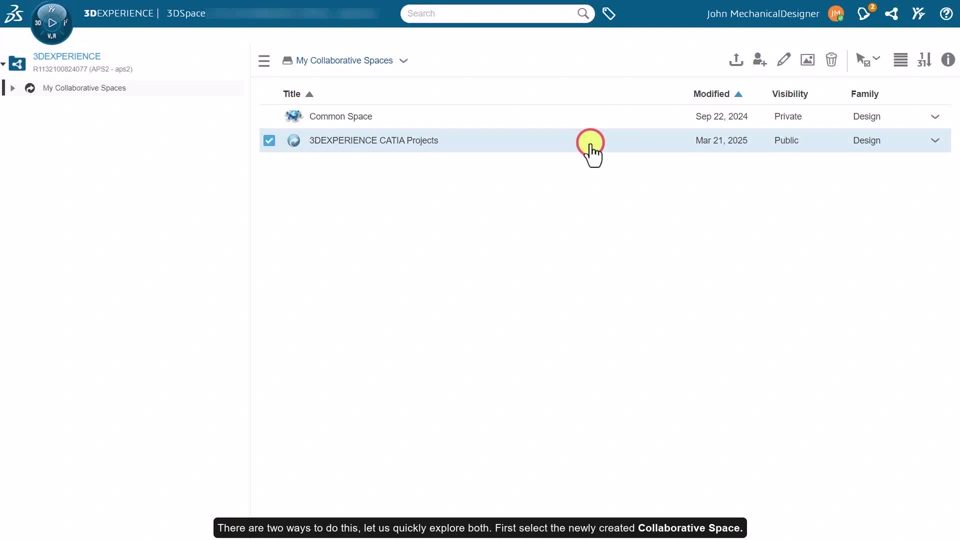Open the My Collaborative Spaces breadcrumb dropdown
Screen dimensions: 960x540
(x=403, y=61)
